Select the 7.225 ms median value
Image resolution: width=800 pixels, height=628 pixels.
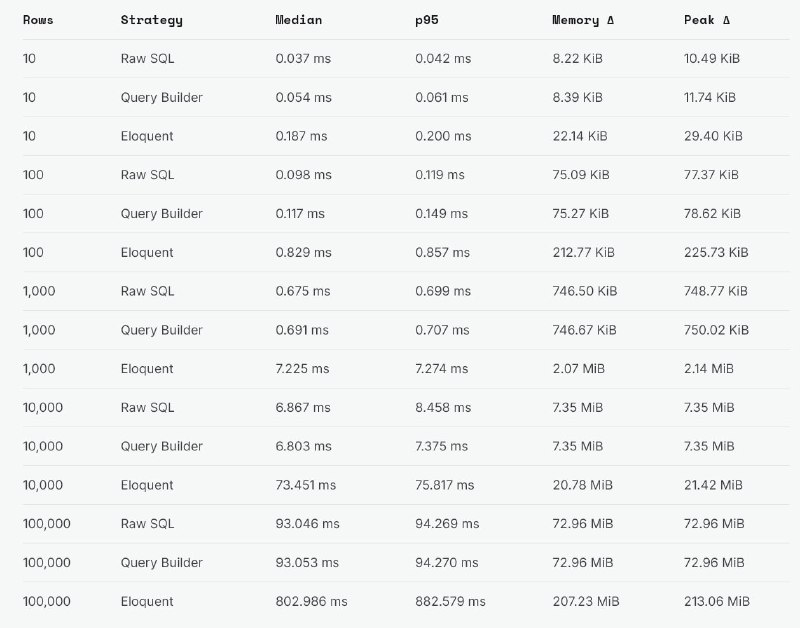(x=302, y=369)
